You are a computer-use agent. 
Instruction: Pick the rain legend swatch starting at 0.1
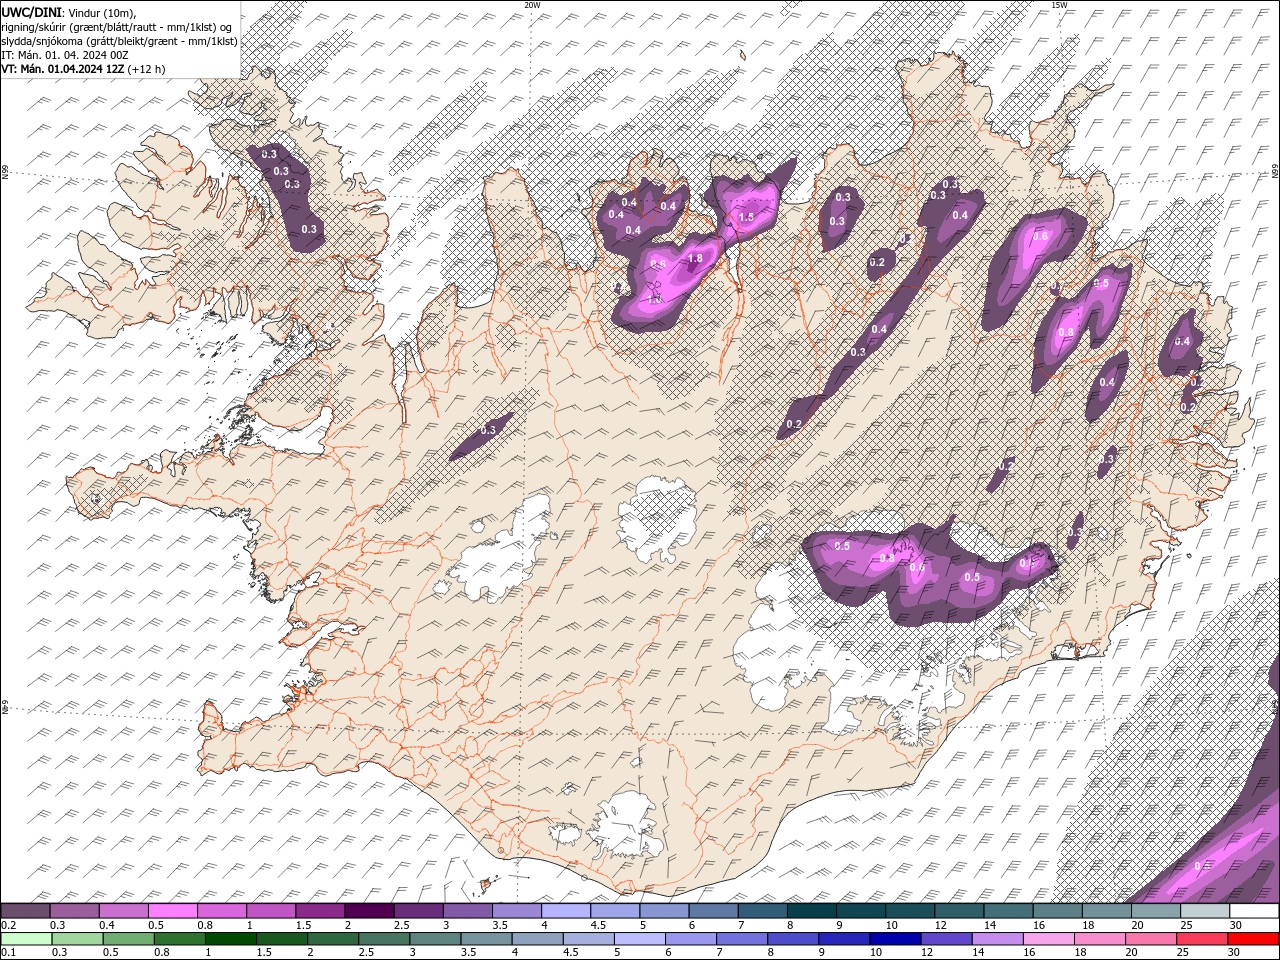coord(25,939)
